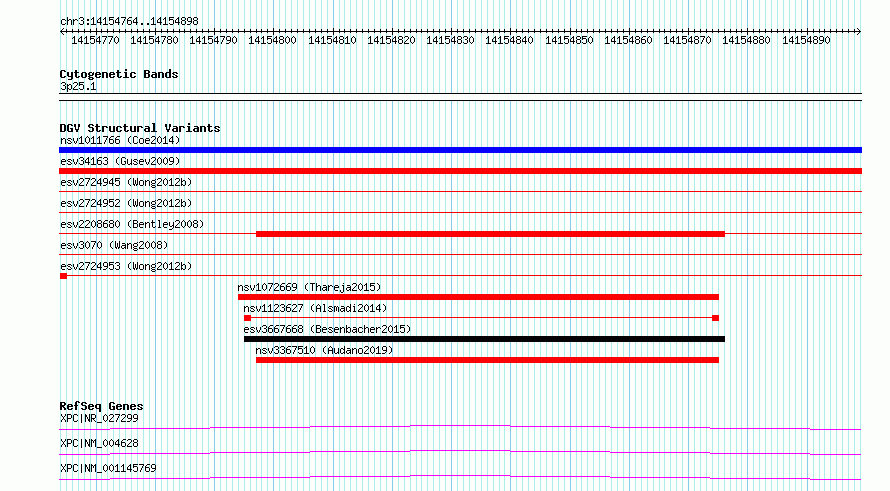Click the thick red esv34163 bar
Screen dimensions: 890x491
460,171
